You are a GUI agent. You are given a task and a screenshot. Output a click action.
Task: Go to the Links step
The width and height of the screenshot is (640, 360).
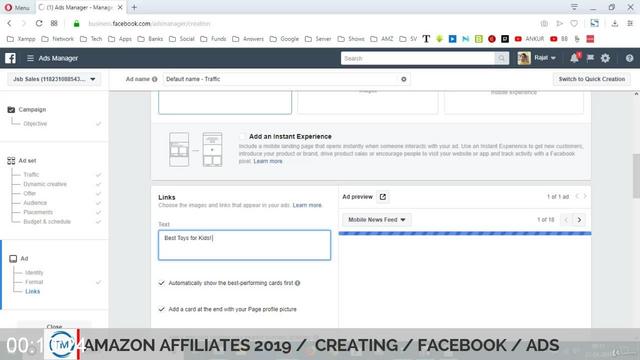[x=33, y=291]
